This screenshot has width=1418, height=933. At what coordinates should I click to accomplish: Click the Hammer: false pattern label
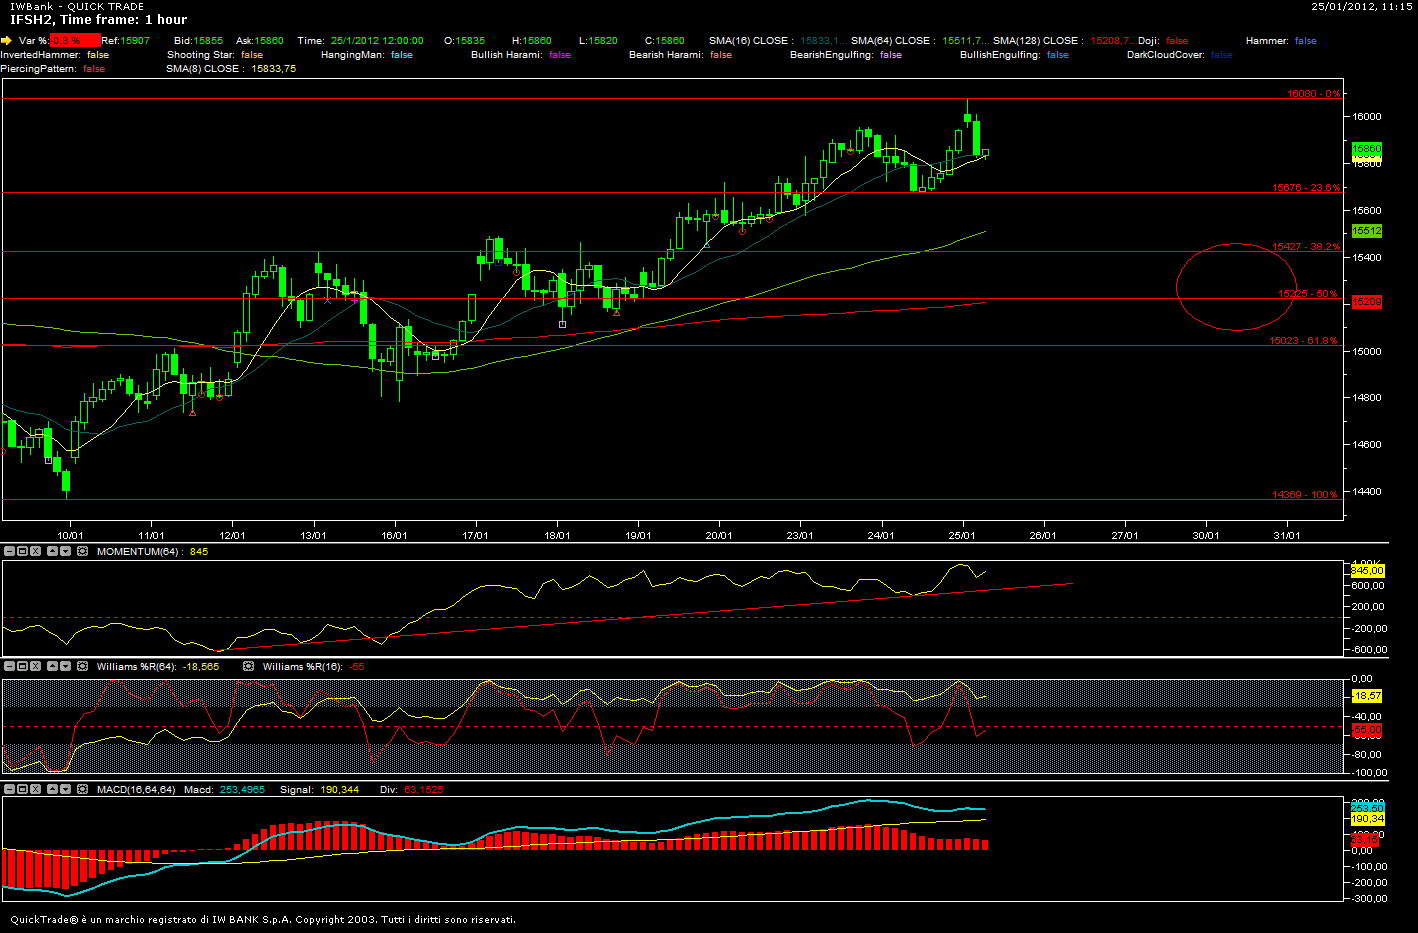coord(1281,41)
